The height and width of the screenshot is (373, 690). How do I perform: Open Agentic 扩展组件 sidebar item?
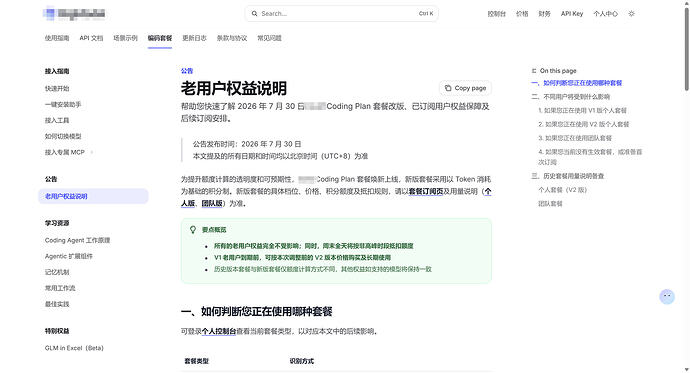point(69,256)
